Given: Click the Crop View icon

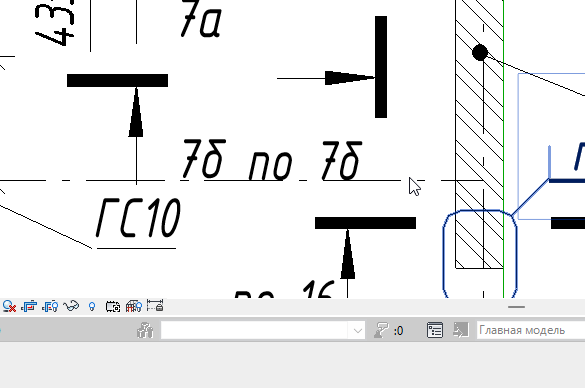Looking at the screenshot, I should [x=29, y=307].
